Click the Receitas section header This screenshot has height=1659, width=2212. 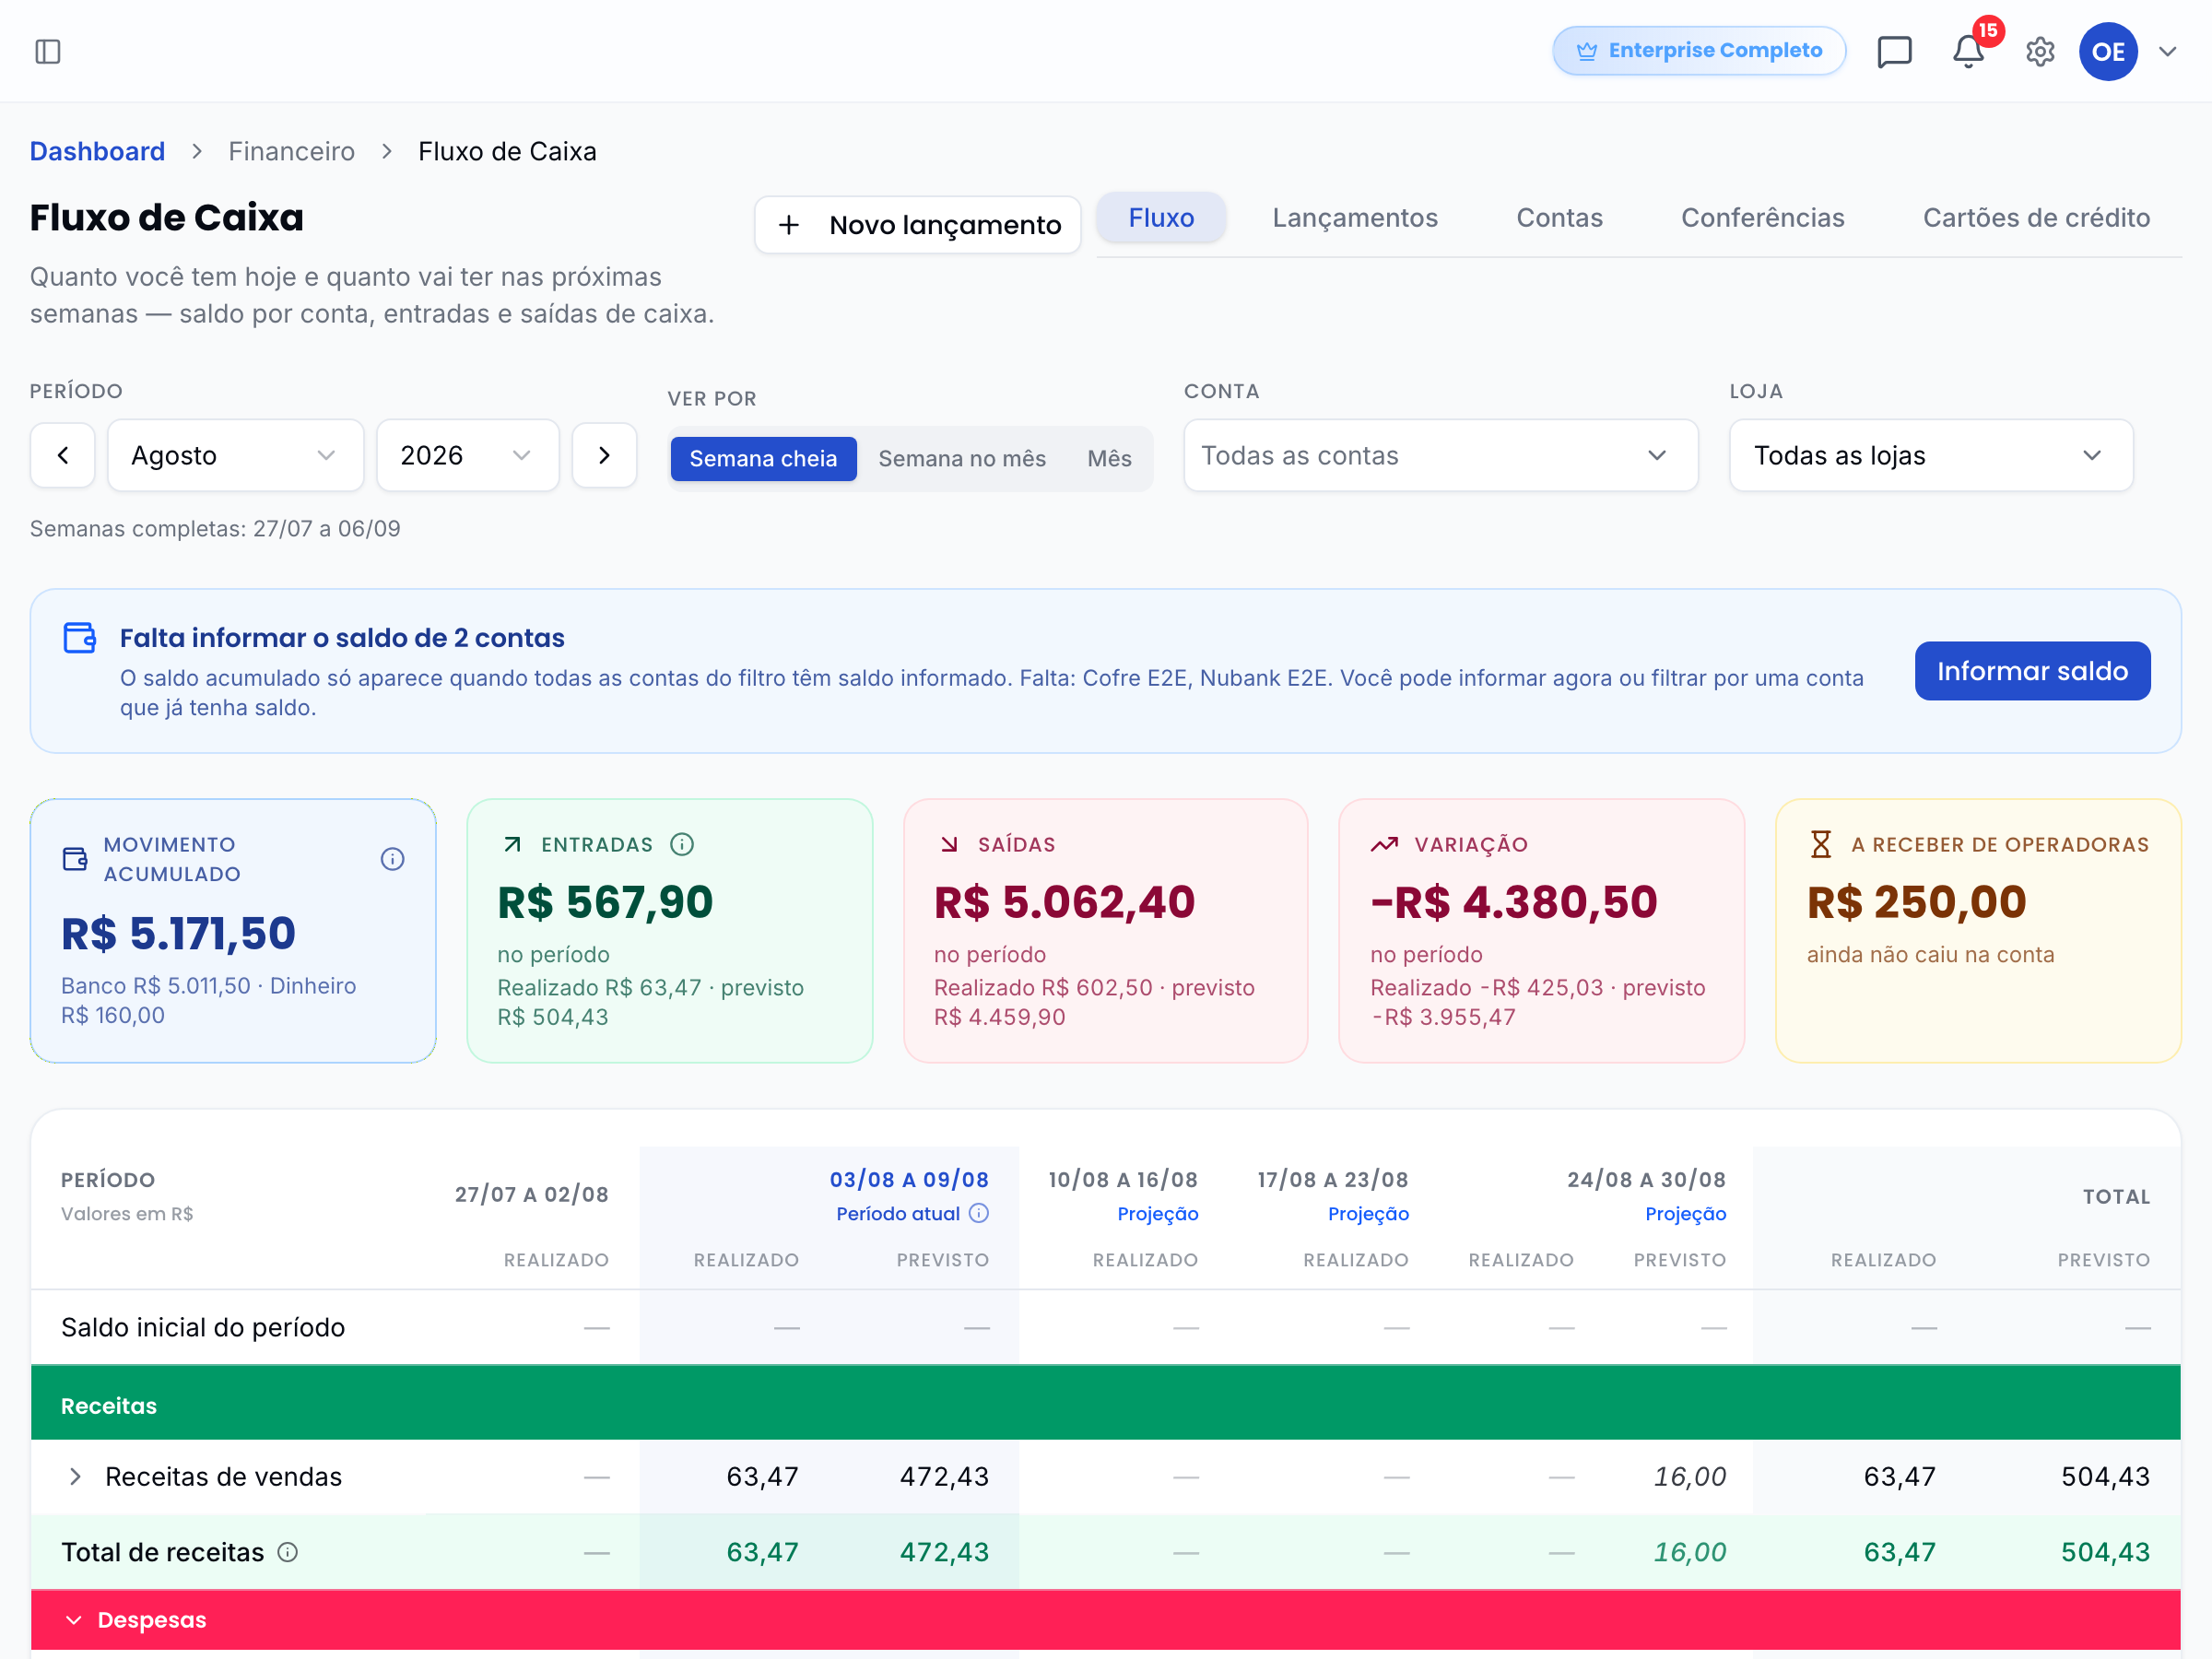(1105, 1403)
